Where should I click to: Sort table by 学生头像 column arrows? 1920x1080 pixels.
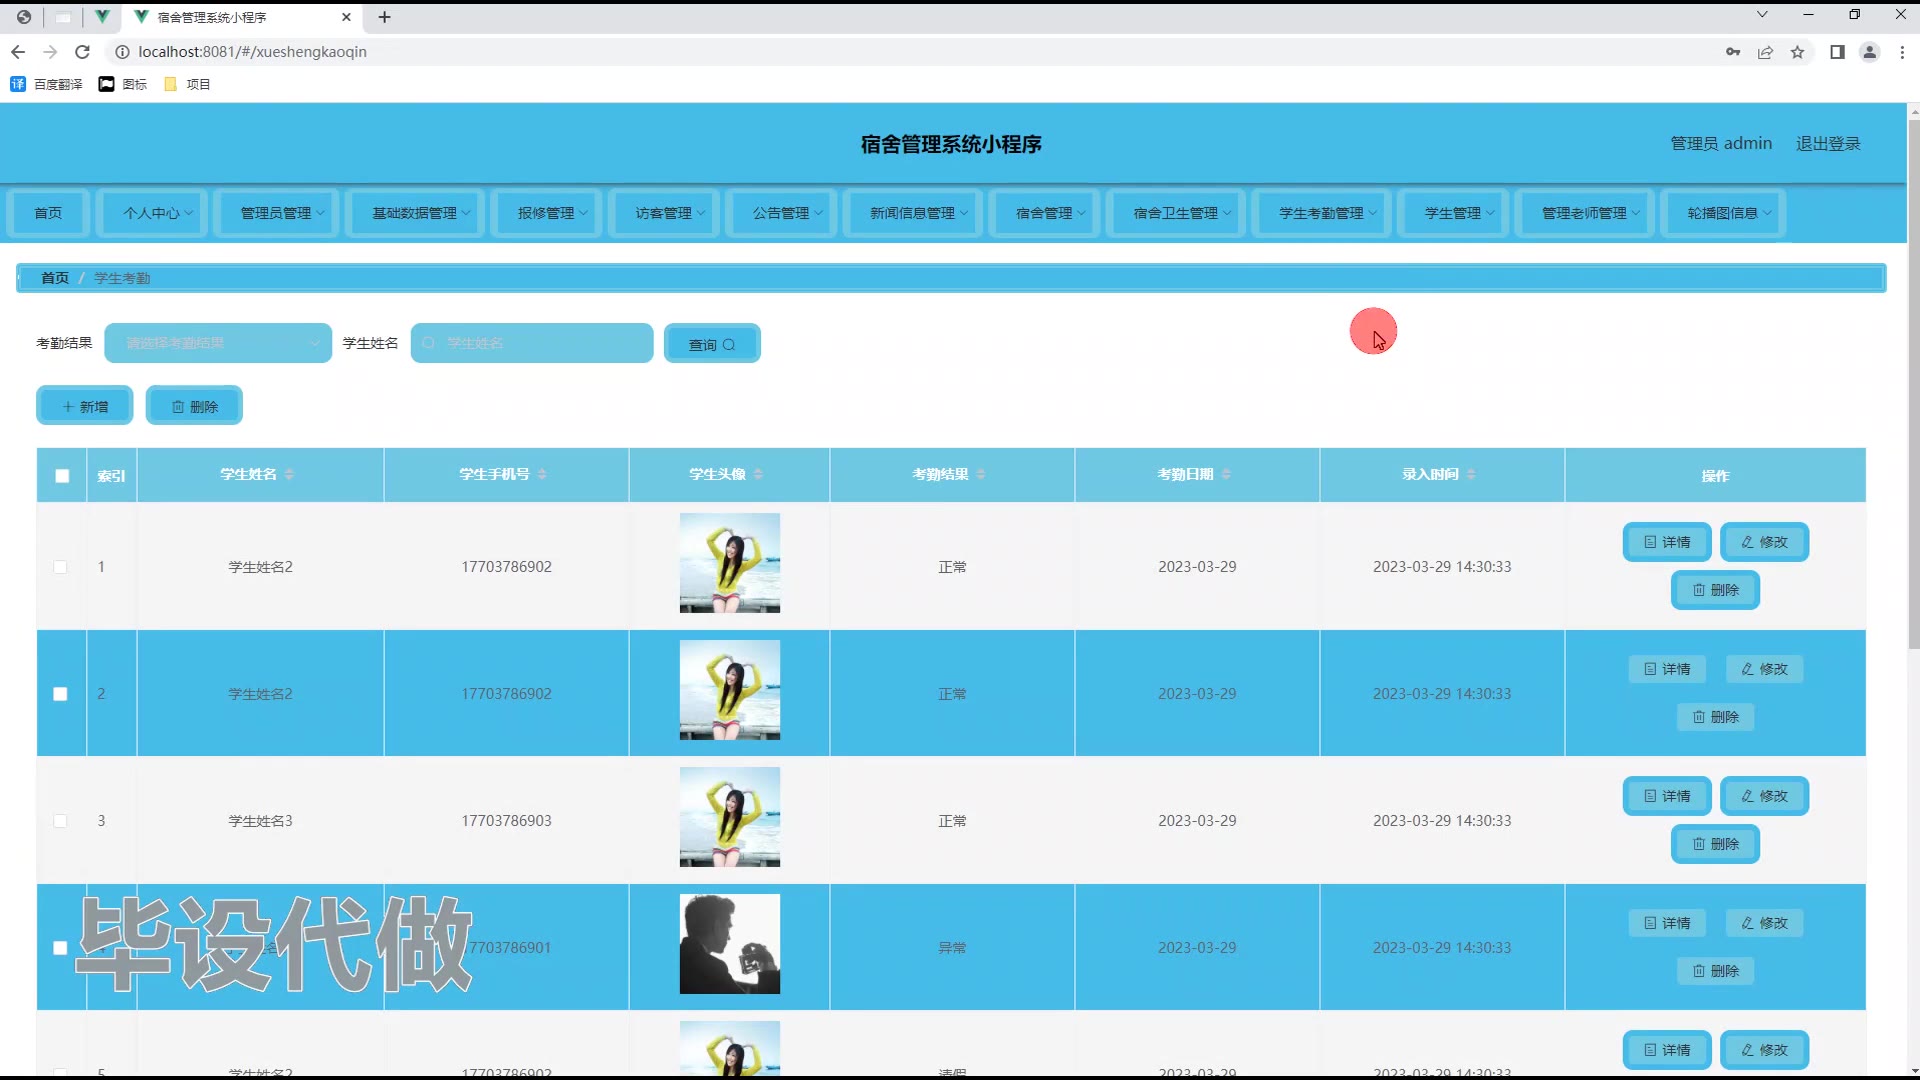pyautogui.click(x=758, y=474)
